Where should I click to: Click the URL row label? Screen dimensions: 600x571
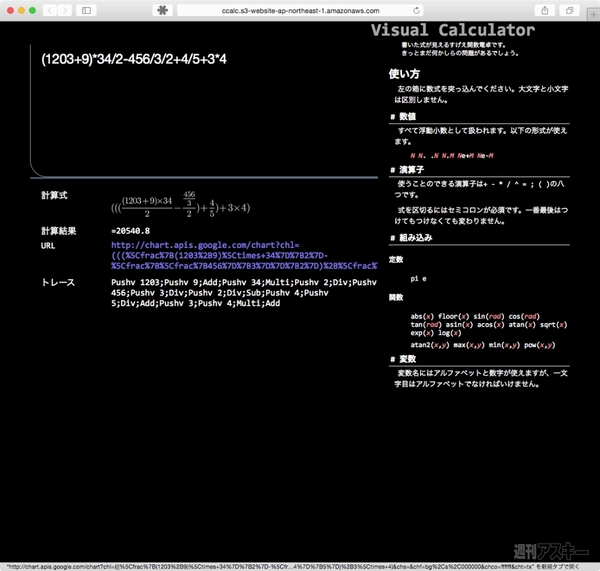[x=48, y=246]
